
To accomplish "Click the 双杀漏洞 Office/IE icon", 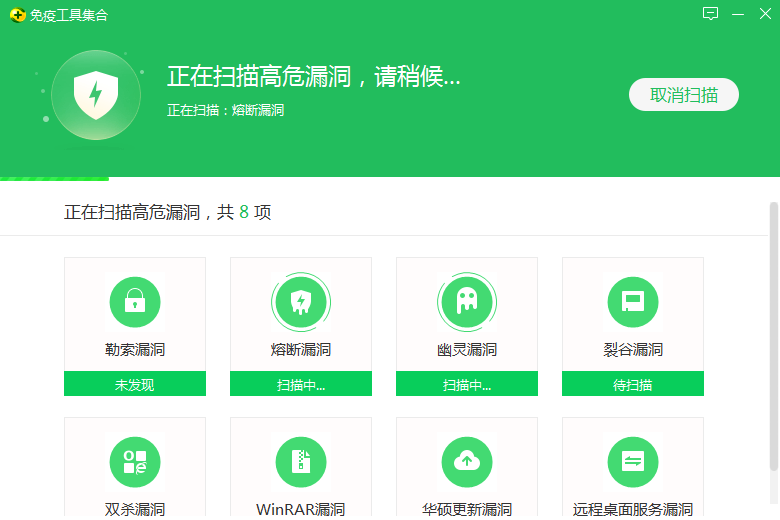I will click(x=135, y=462).
